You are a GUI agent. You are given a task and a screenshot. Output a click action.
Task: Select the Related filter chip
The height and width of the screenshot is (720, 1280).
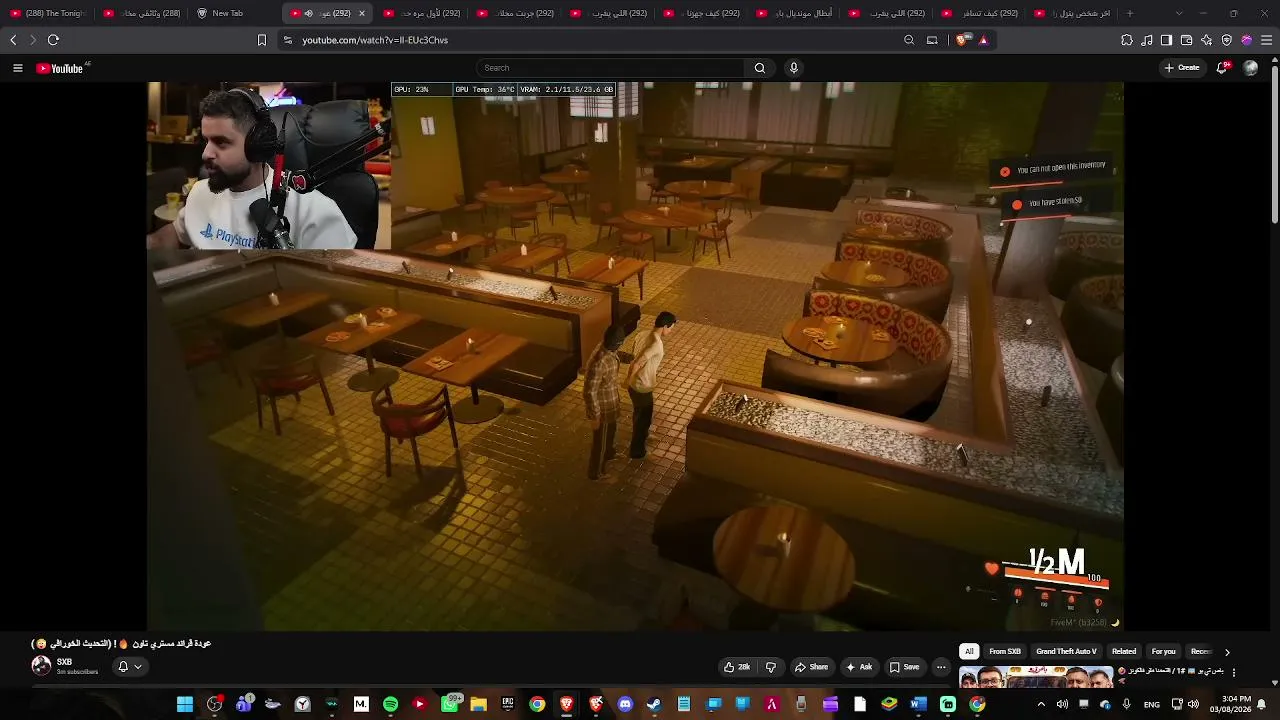[x=1124, y=652]
